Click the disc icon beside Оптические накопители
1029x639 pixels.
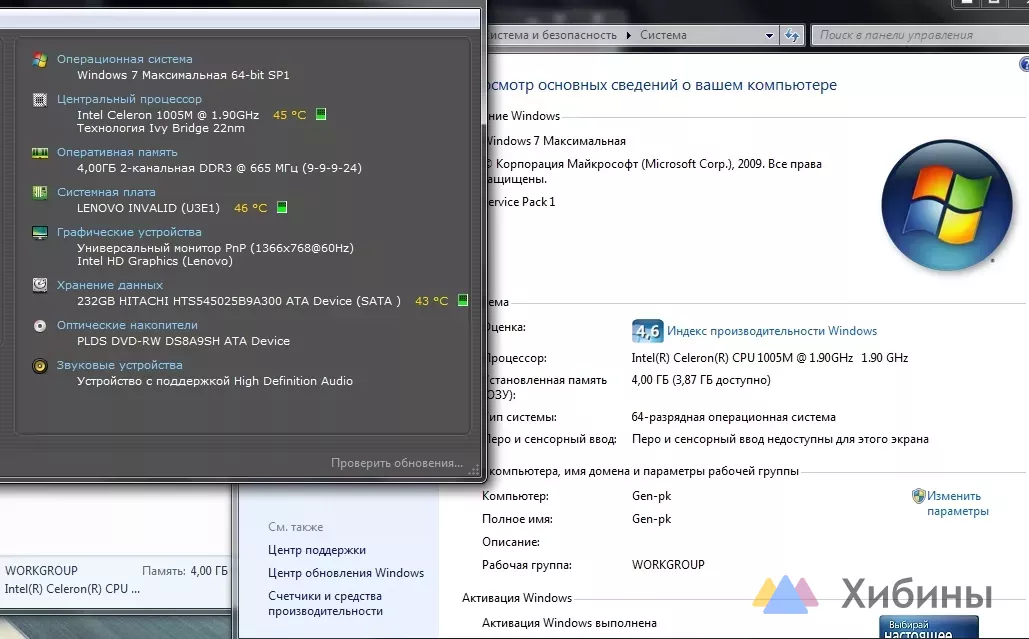pos(40,325)
